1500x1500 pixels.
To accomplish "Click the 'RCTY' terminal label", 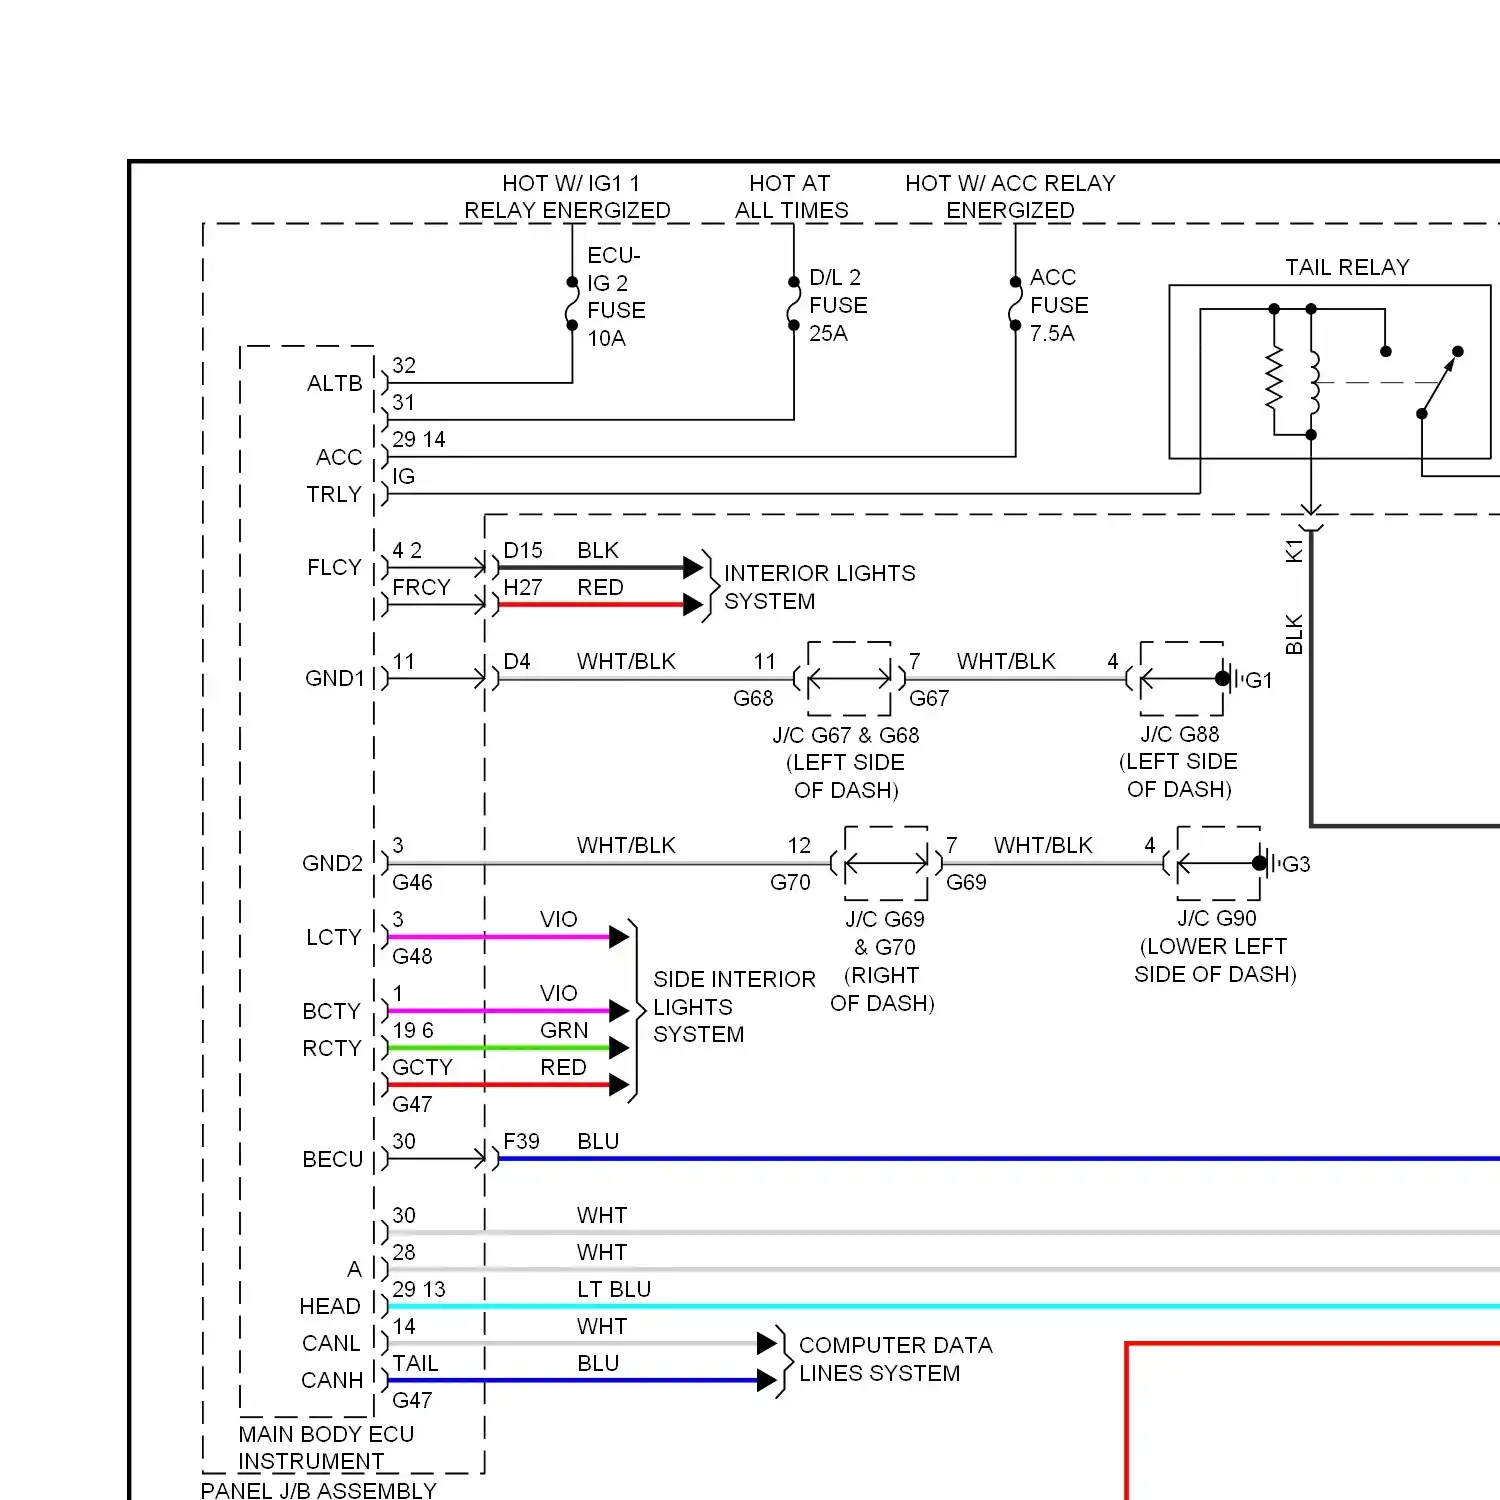I will (331, 1049).
